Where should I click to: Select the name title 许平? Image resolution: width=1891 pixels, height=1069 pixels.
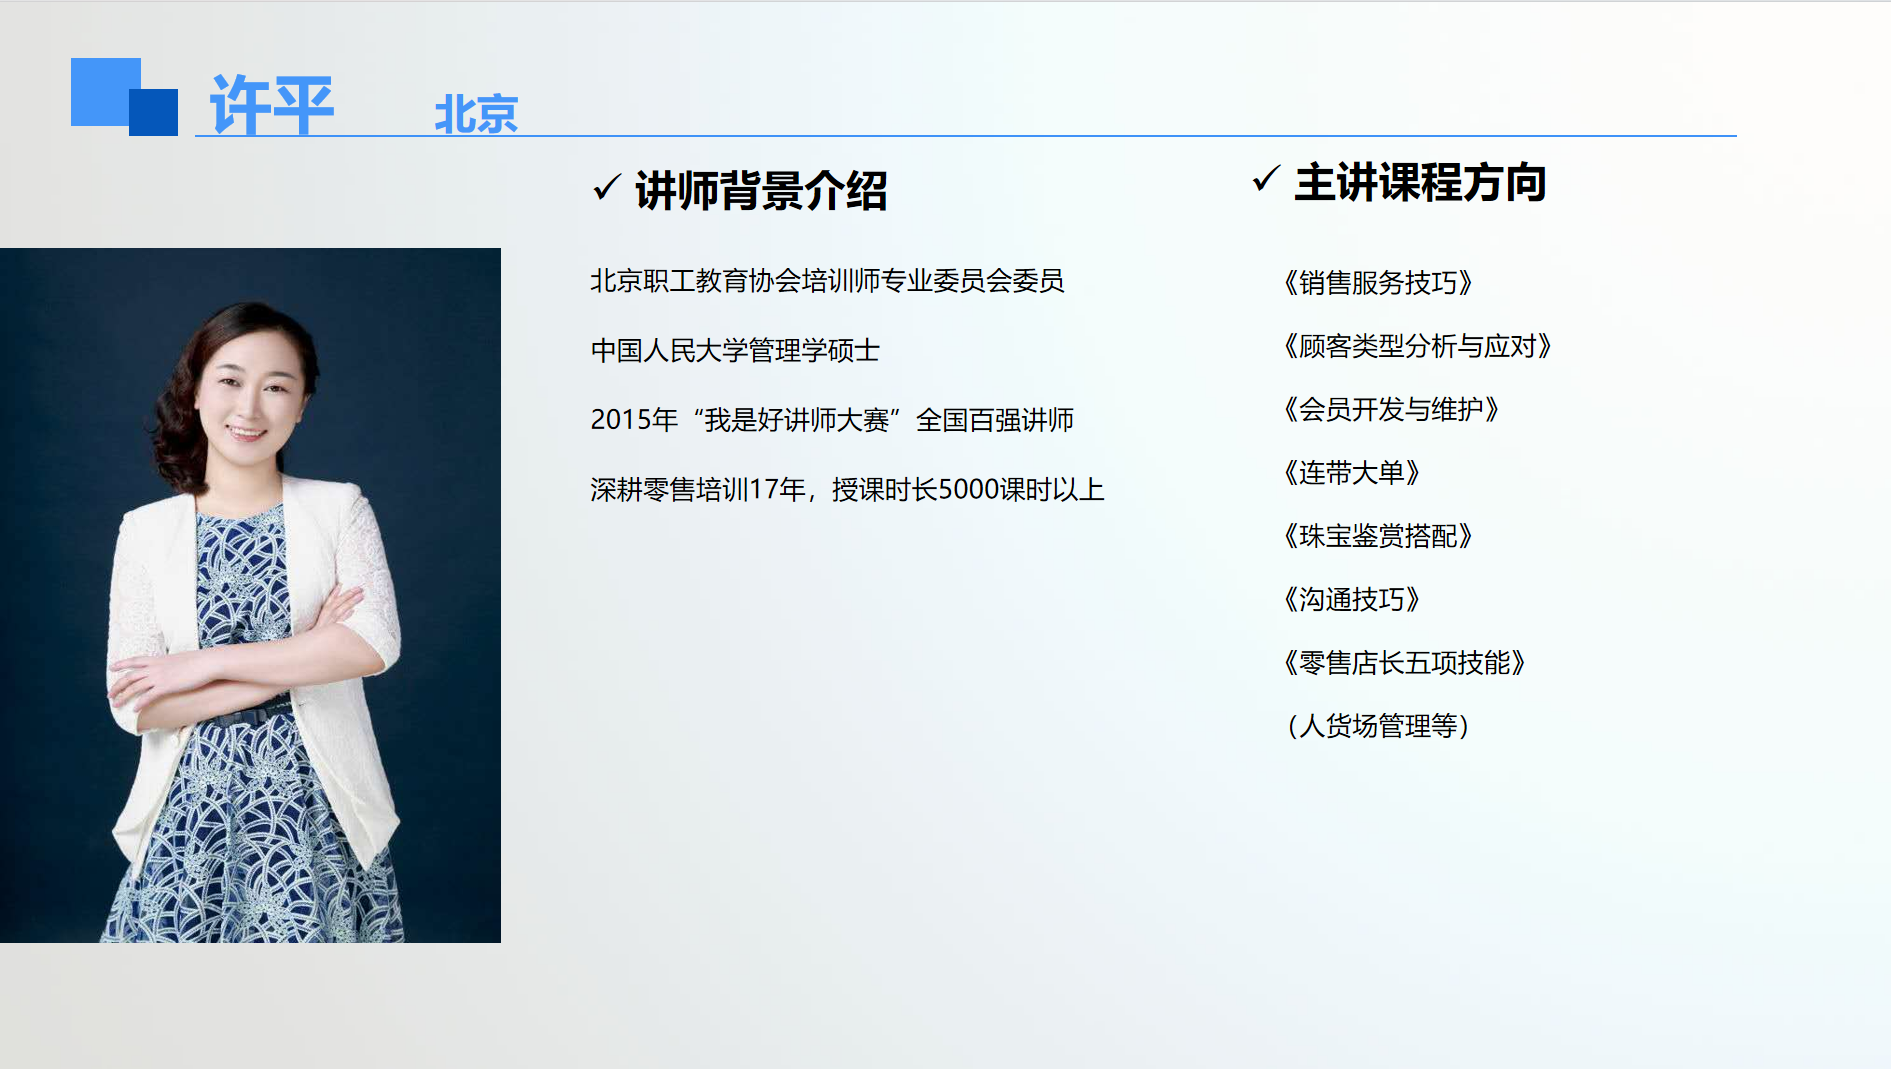pos(271,104)
